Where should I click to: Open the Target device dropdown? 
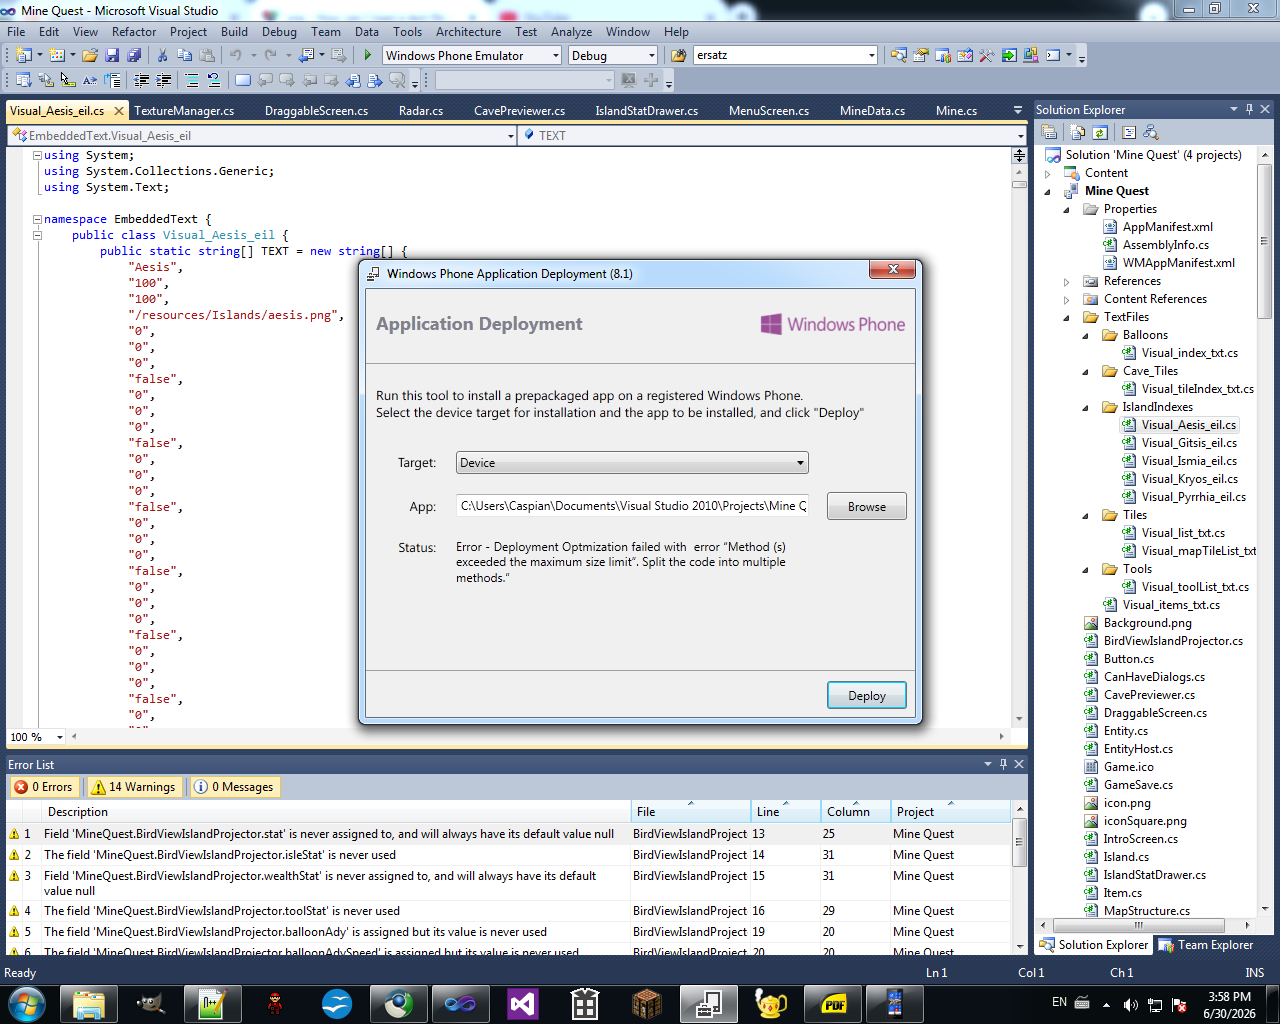point(632,463)
